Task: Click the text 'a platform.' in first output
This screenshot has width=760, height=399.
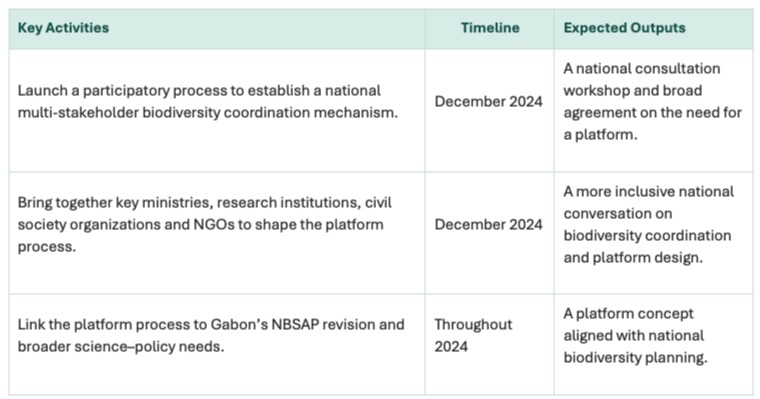Action: coord(600,135)
